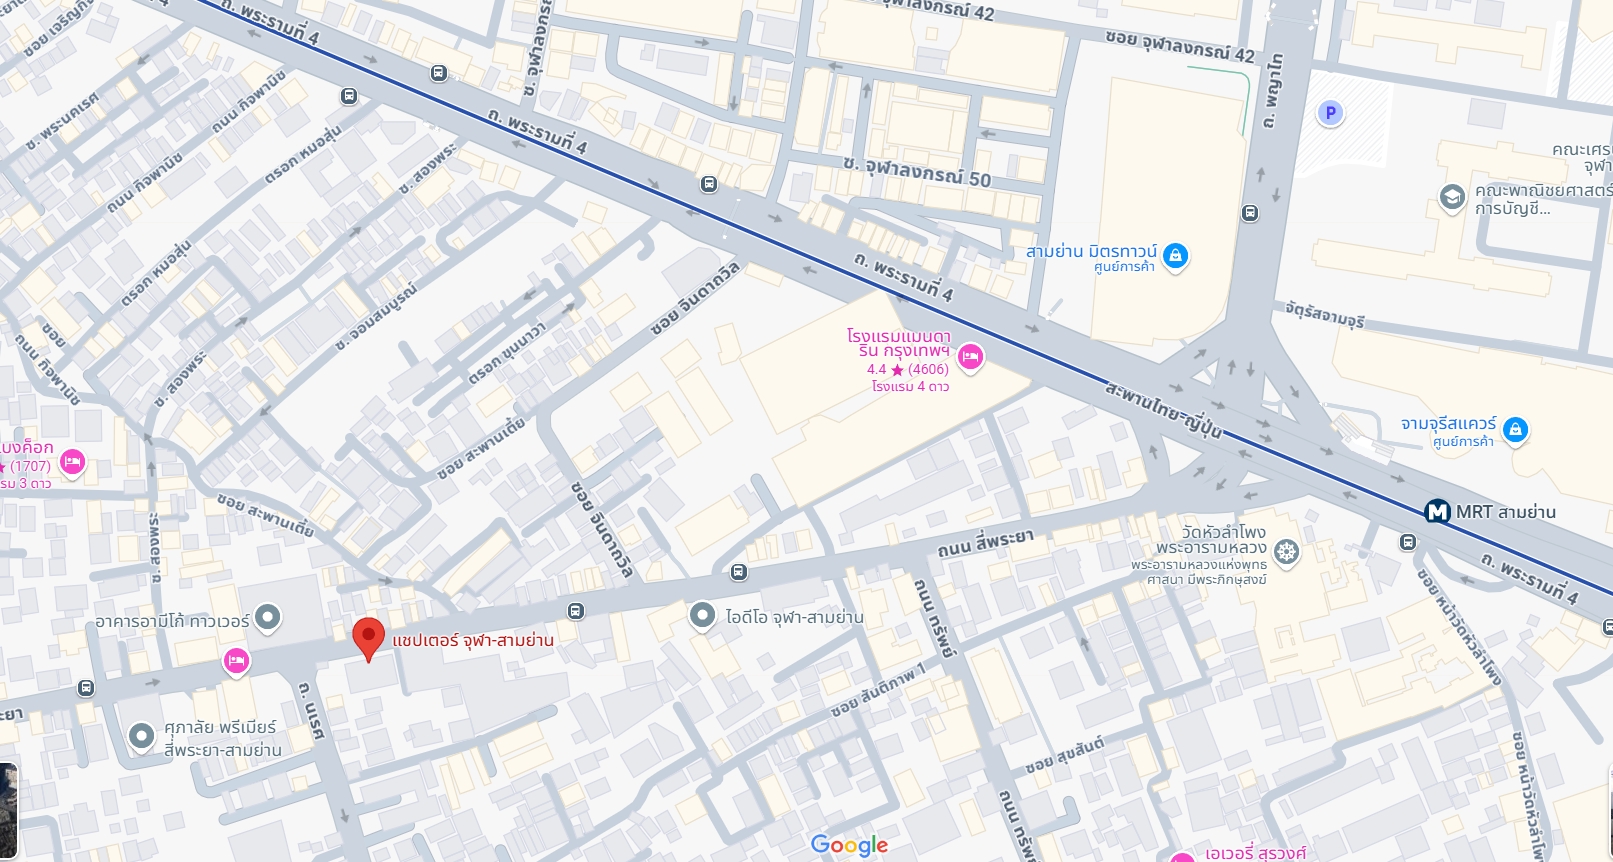Select the สะพานไทย-ญี่ปุ่น bridge label

point(1163,408)
